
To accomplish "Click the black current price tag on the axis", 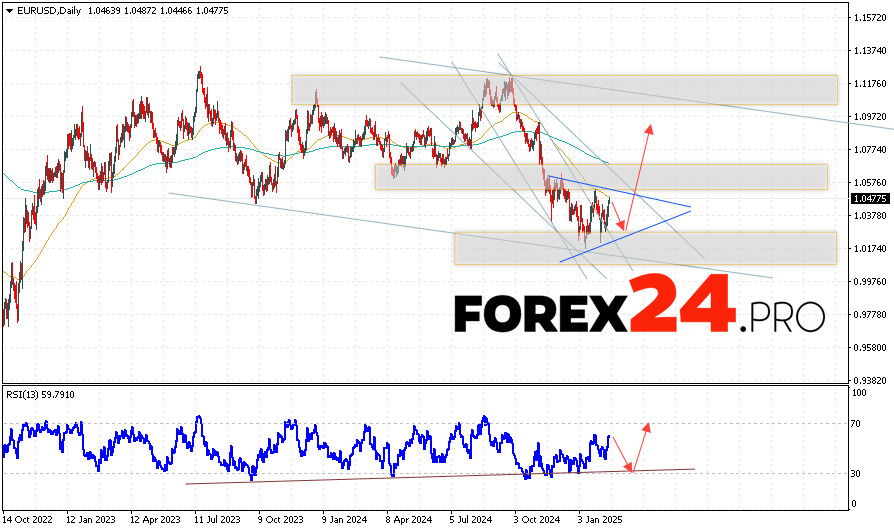I will (870, 198).
